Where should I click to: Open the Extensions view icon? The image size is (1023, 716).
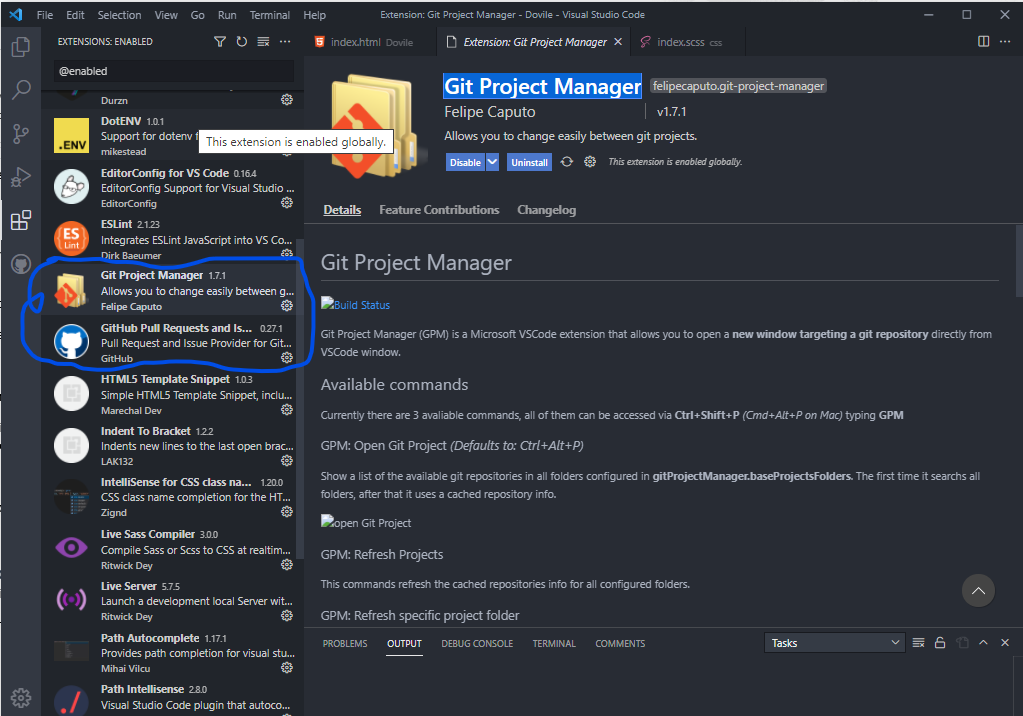click(x=21, y=221)
